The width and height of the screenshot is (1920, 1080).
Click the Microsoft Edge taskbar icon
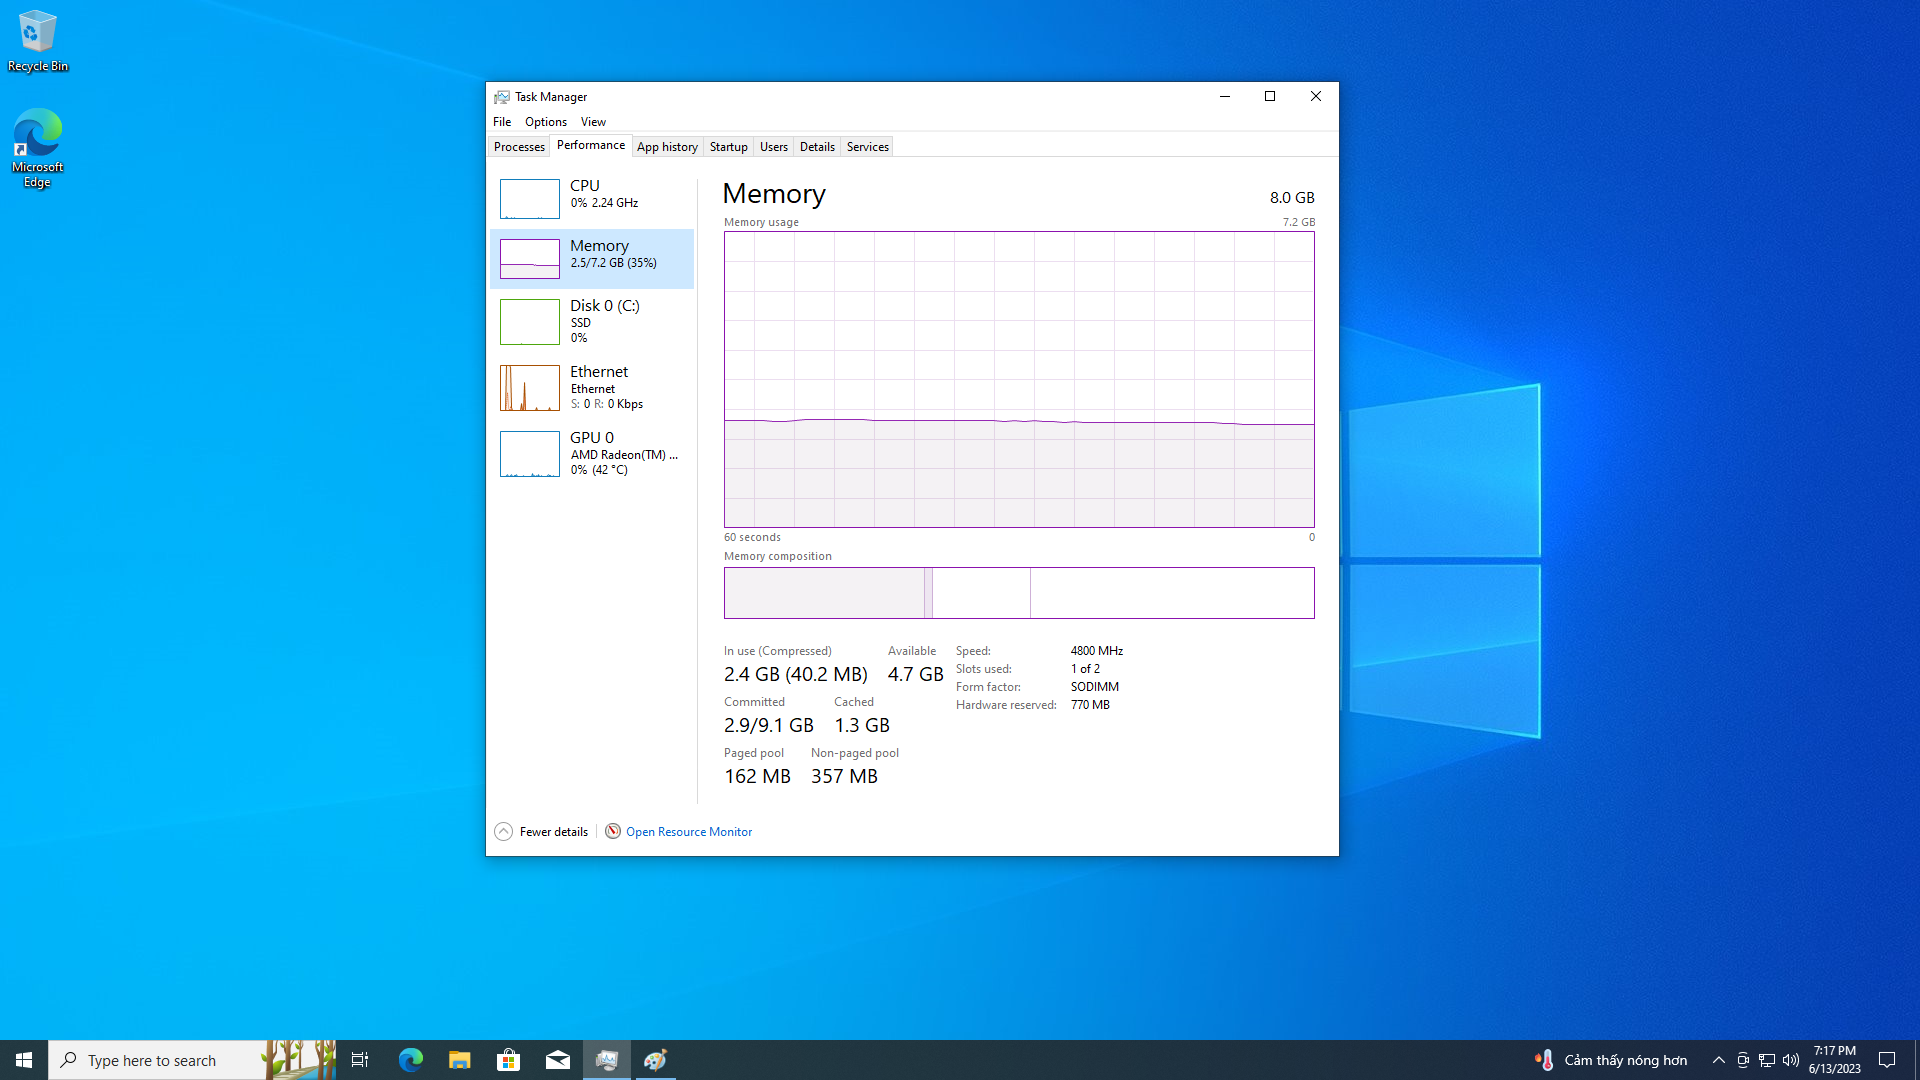click(x=409, y=1059)
